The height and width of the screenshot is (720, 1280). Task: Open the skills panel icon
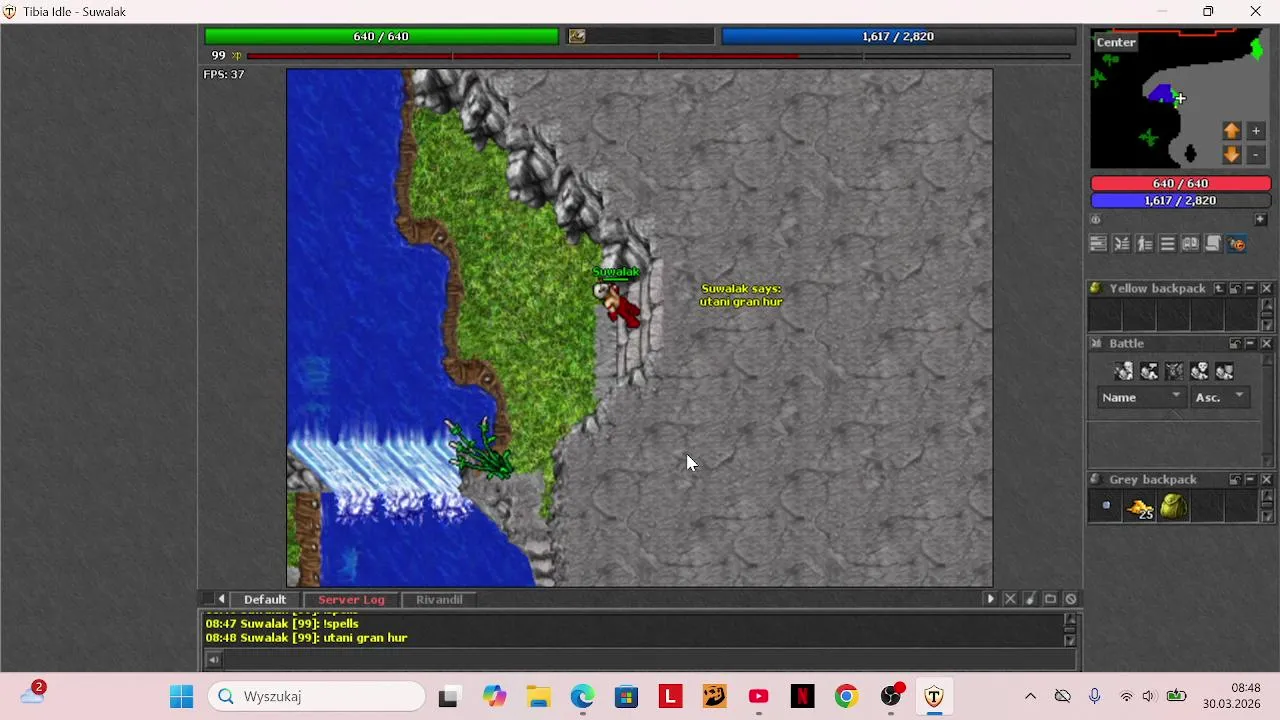point(1144,244)
